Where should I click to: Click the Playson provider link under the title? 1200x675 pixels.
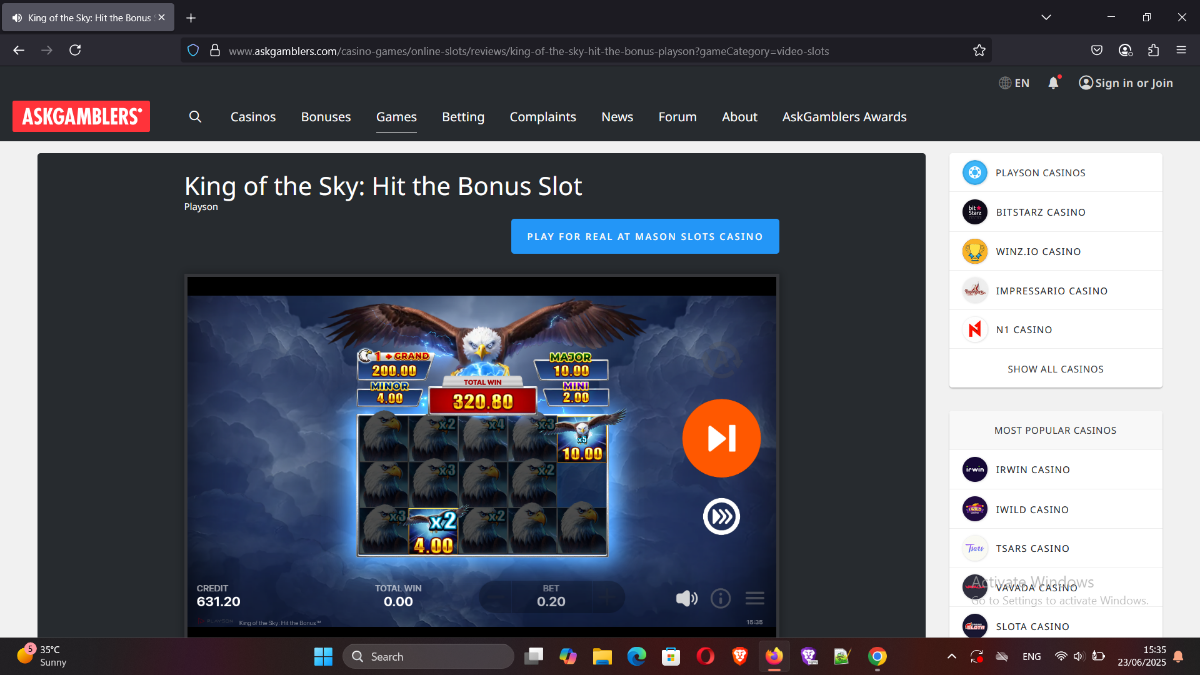(x=201, y=207)
